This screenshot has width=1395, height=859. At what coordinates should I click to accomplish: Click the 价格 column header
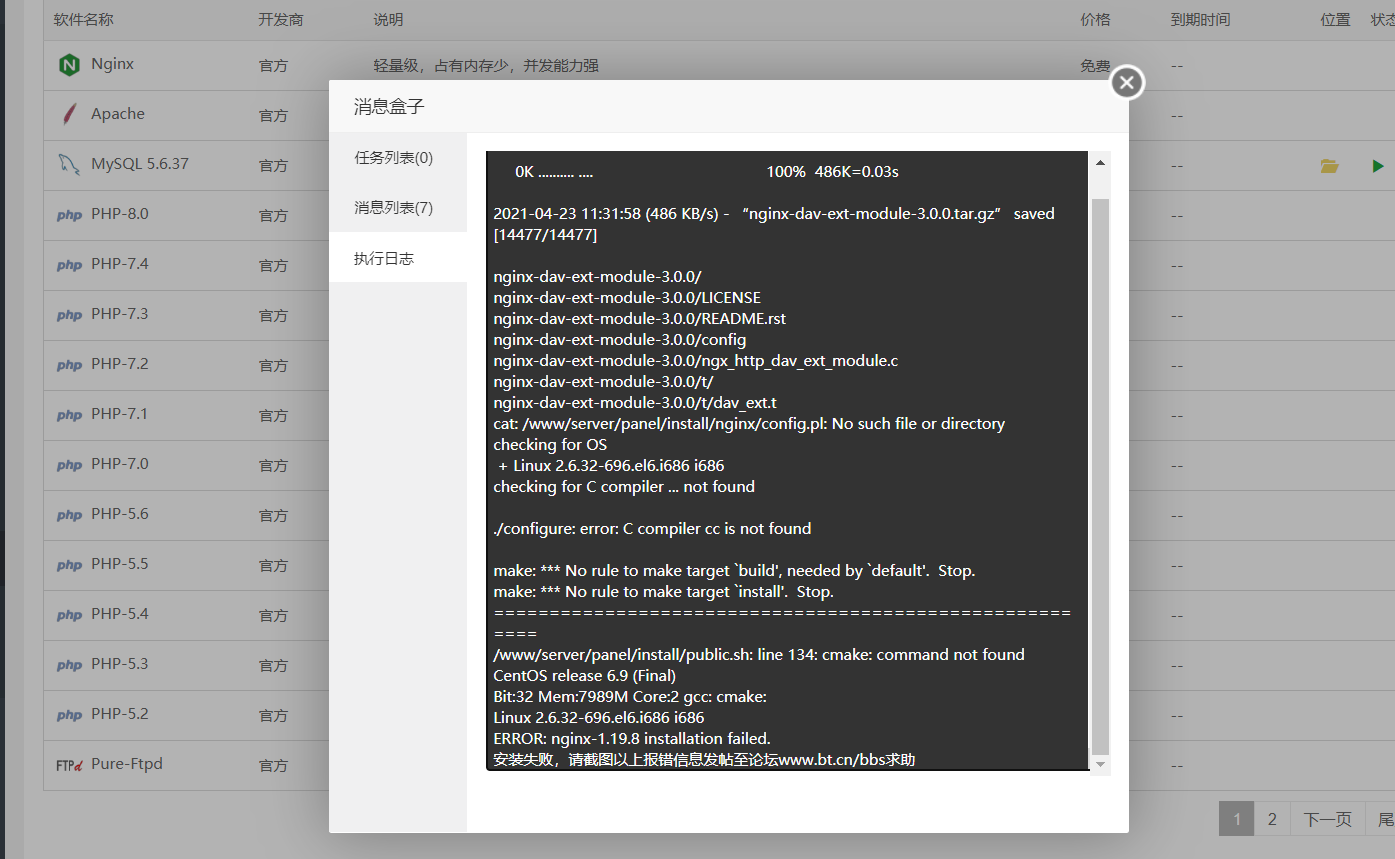1095,20
